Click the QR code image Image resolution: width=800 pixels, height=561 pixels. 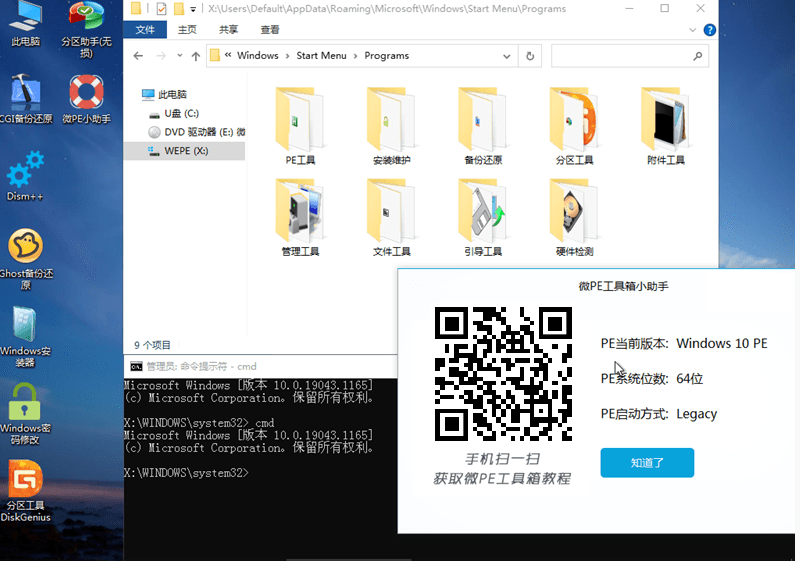[x=503, y=373]
